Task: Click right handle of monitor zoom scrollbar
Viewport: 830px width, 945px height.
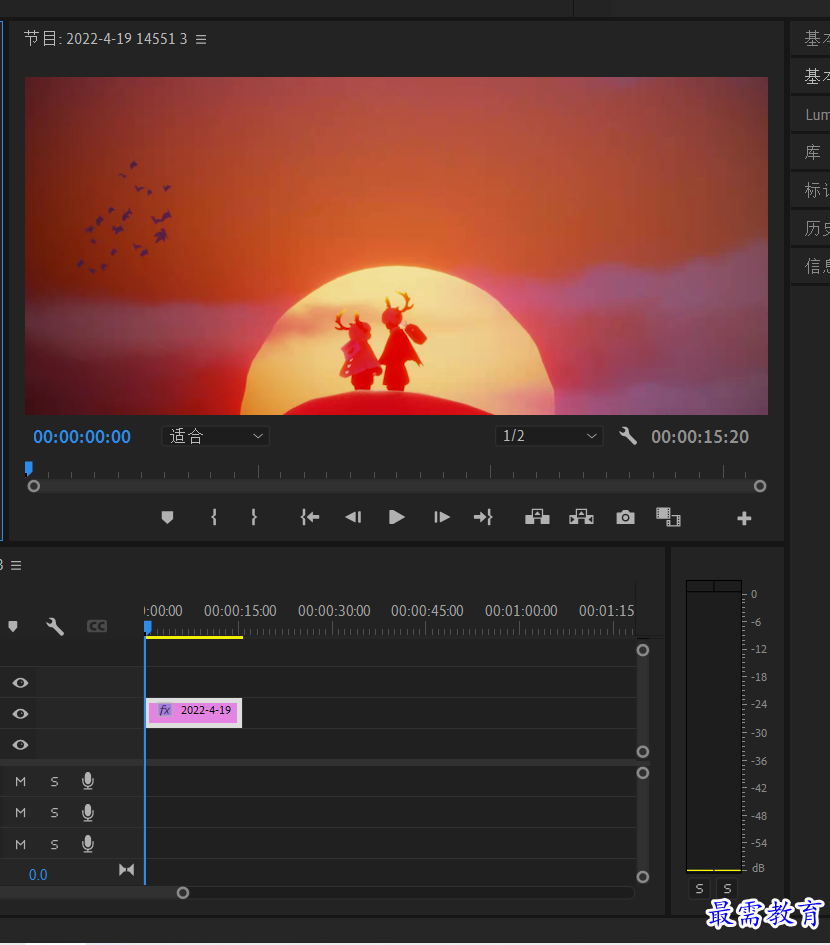Action: coord(760,486)
